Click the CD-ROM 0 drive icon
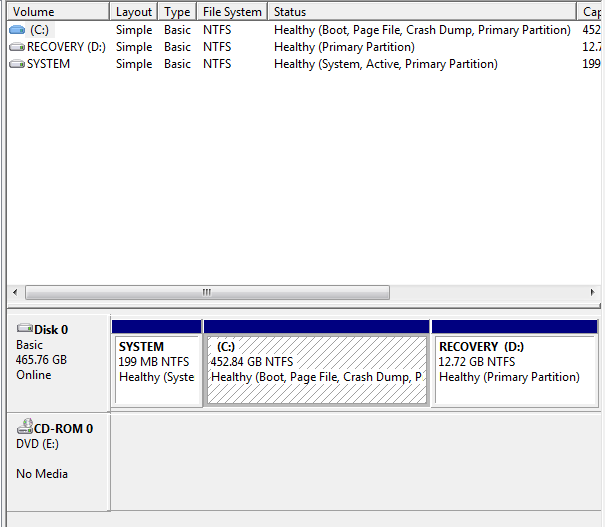Image resolution: width=605 pixels, height=527 pixels. [25, 427]
